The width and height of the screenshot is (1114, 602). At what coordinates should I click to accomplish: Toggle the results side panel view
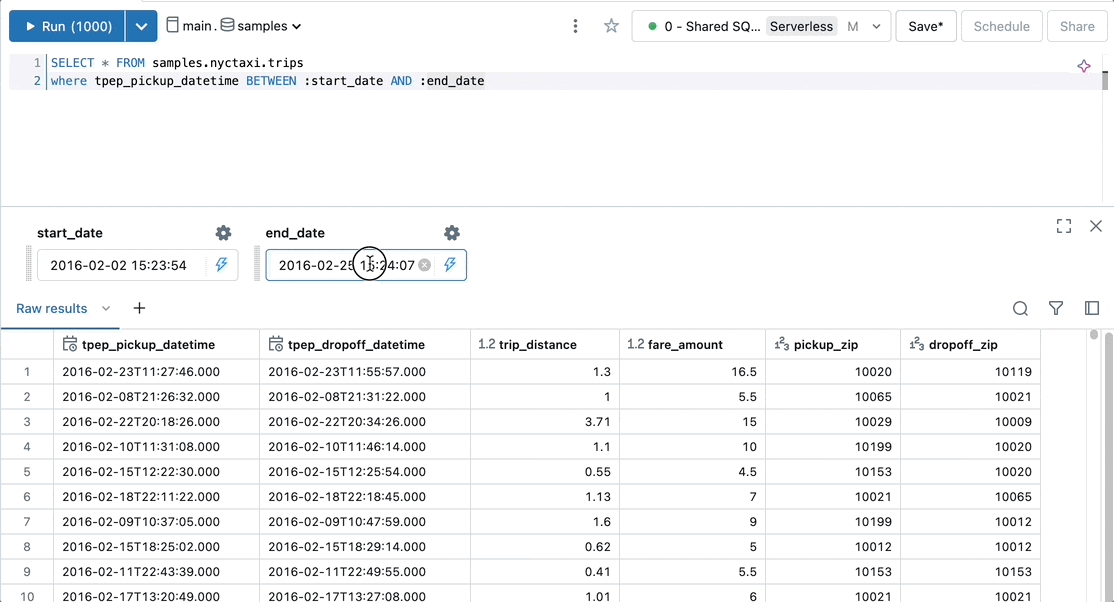[x=1092, y=308]
